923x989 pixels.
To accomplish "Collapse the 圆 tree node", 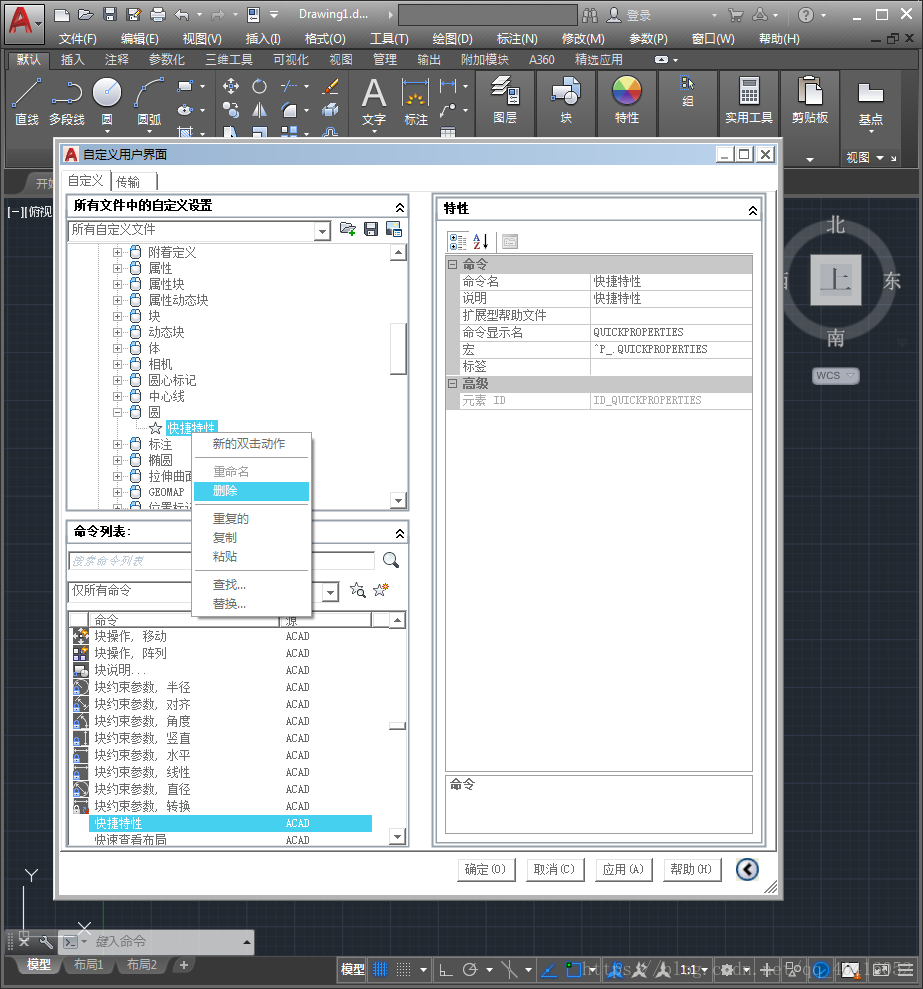I will point(117,412).
